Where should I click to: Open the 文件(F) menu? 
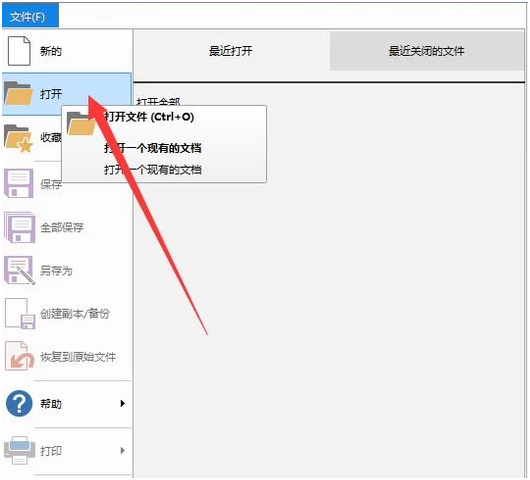(x=30, y=16)
